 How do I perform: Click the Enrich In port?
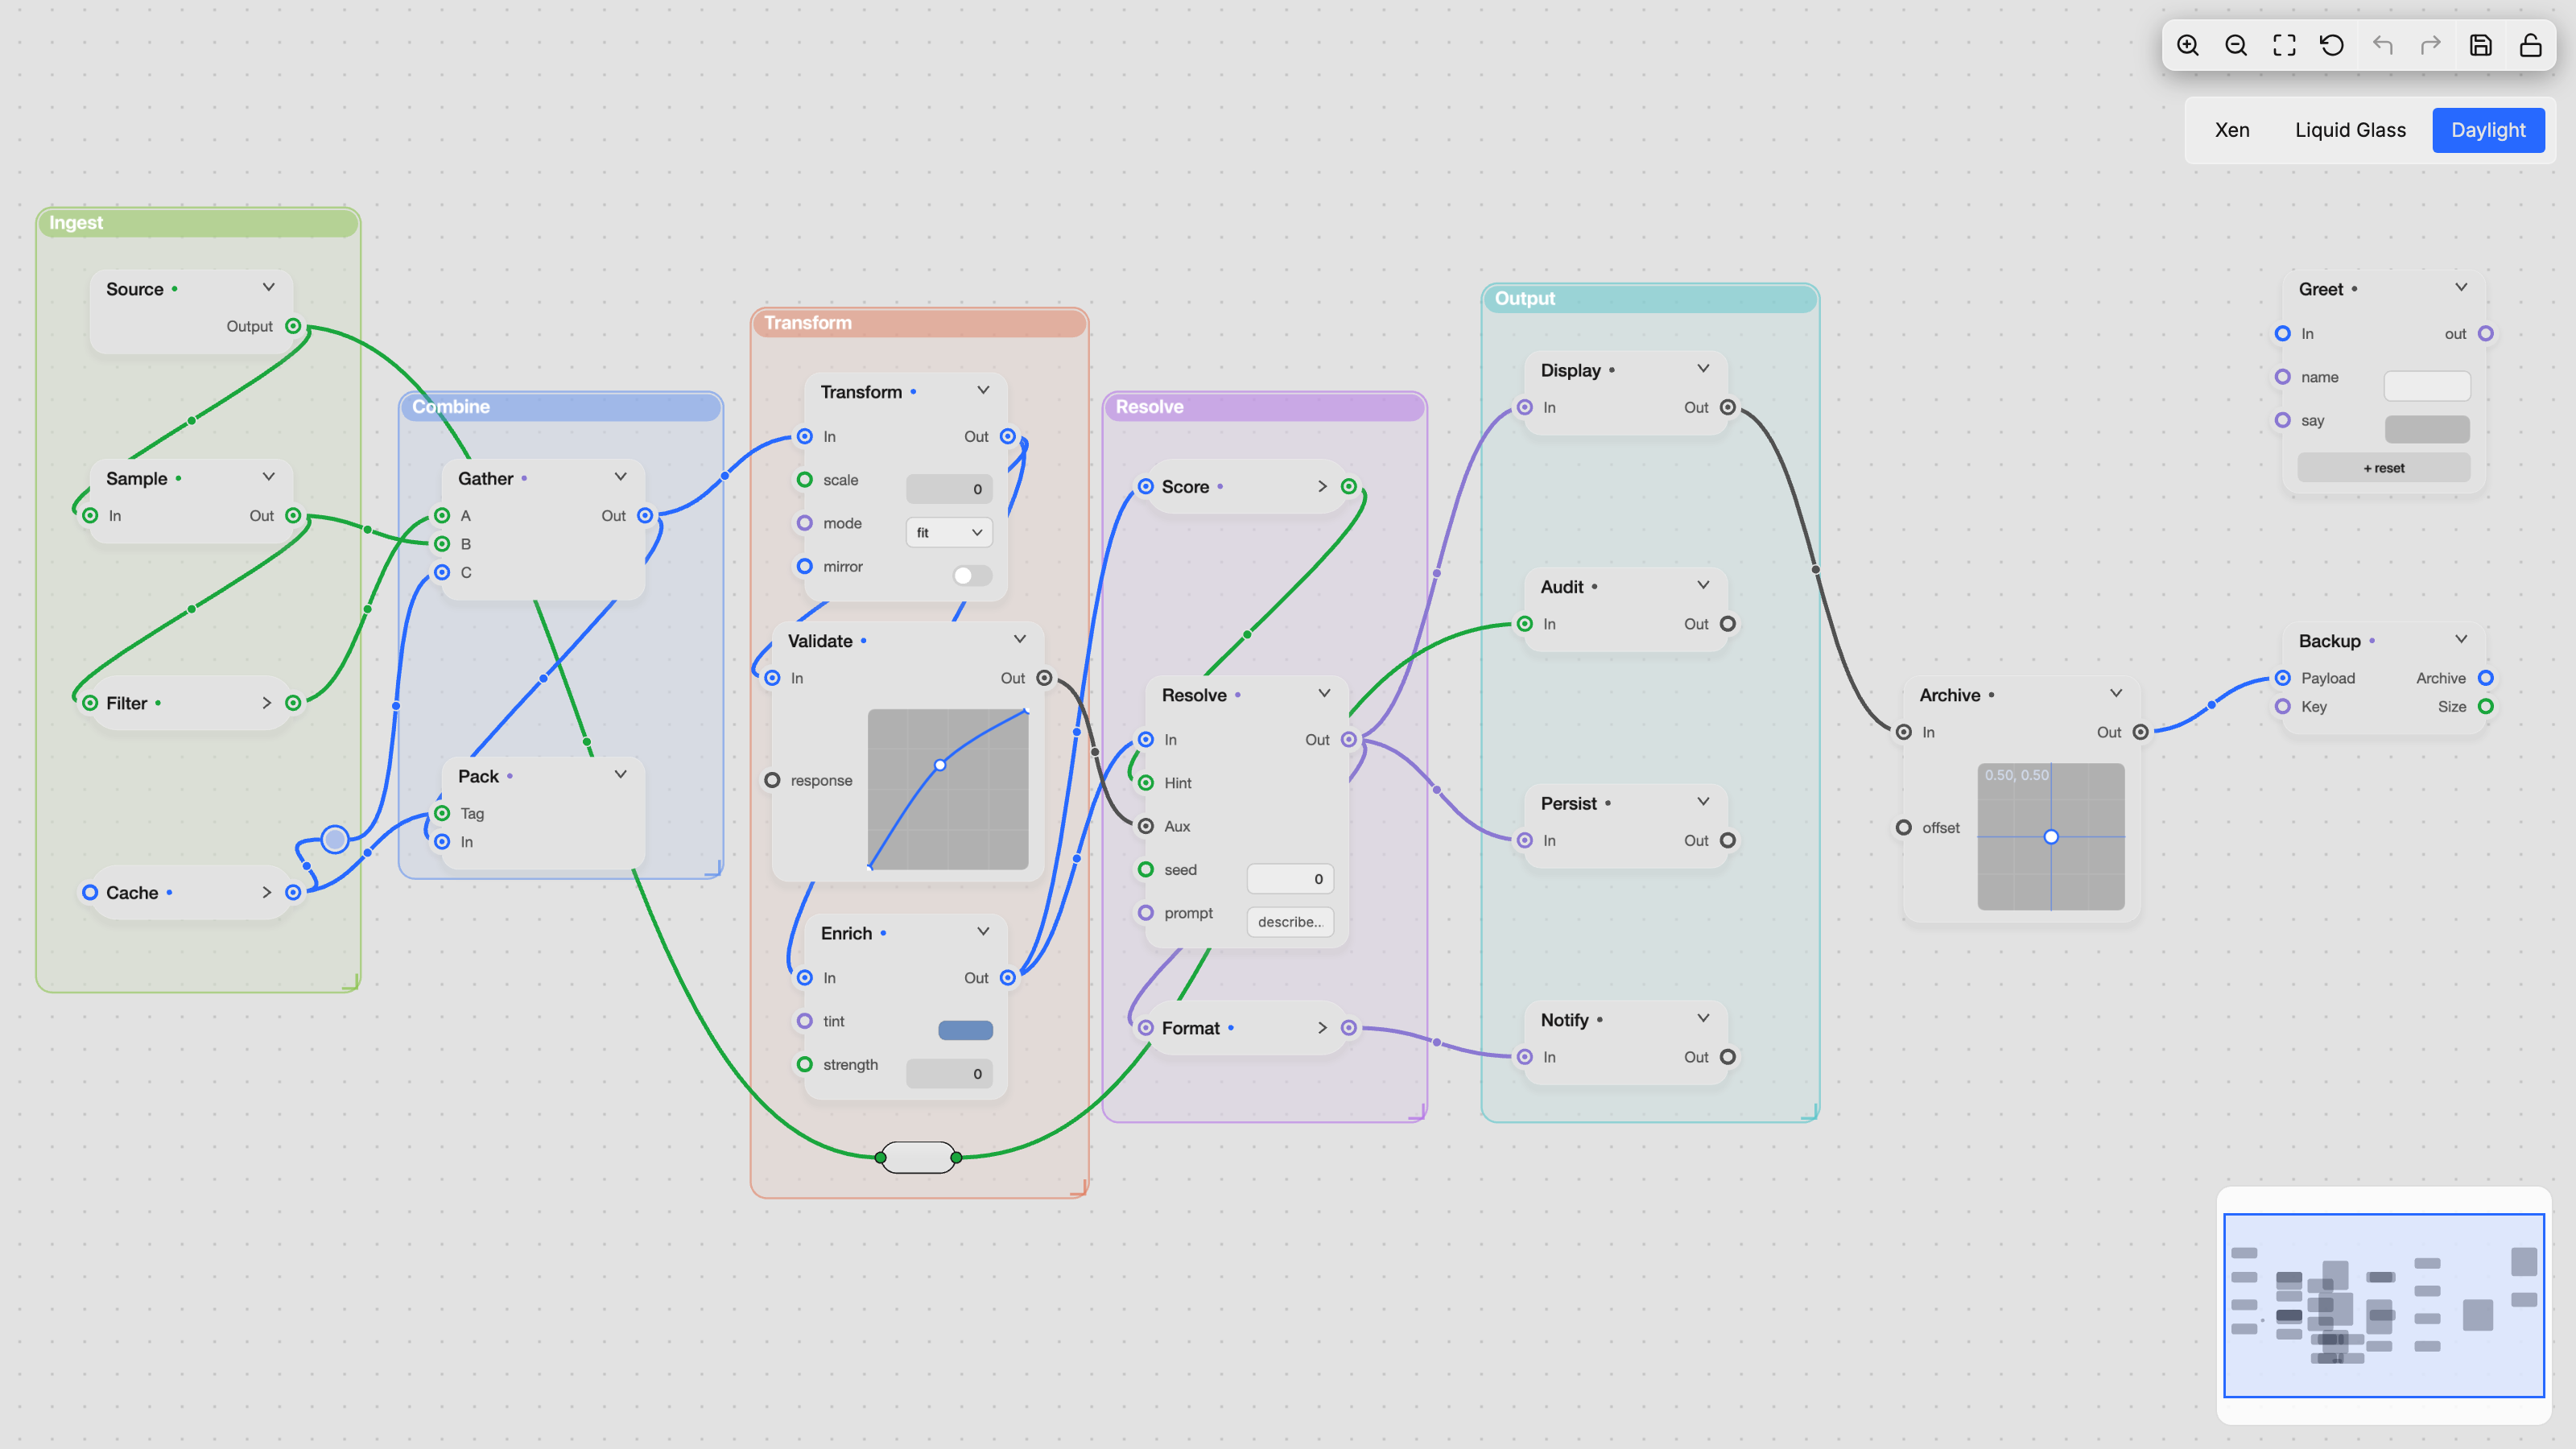(805, 978)
